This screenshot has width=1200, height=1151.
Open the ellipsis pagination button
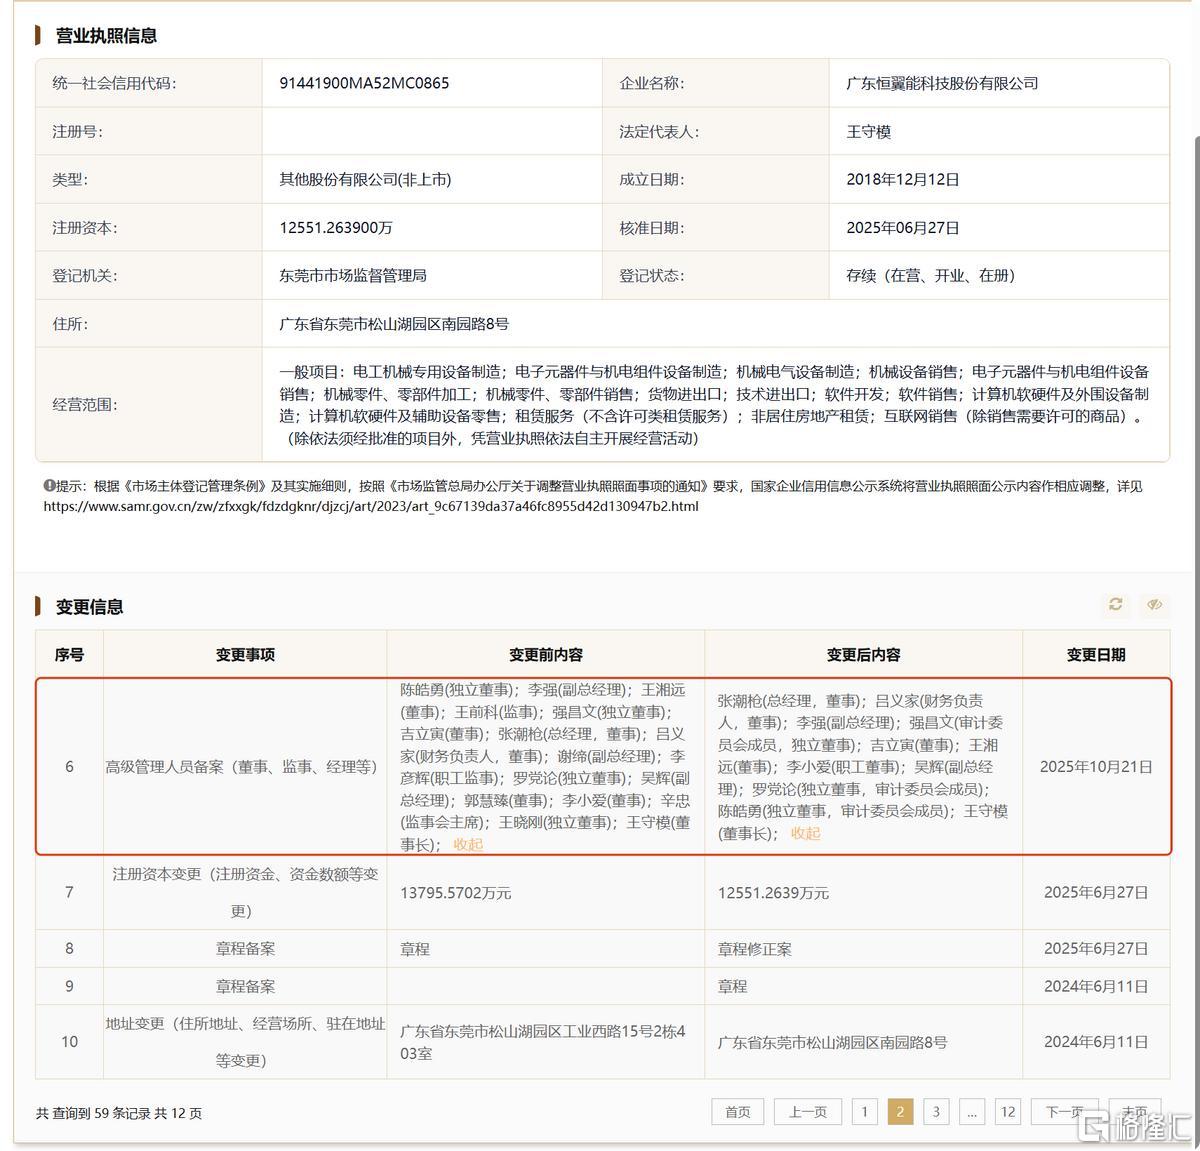[972, 1112]
